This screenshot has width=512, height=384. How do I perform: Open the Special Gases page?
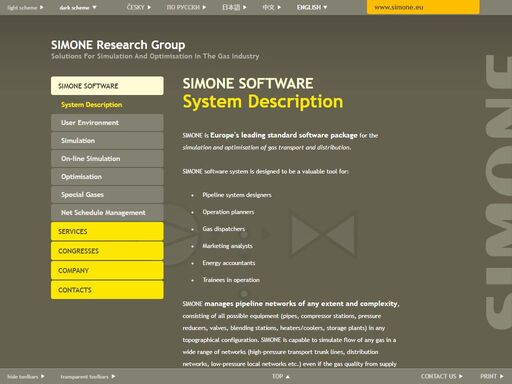(x=107, y=195)
